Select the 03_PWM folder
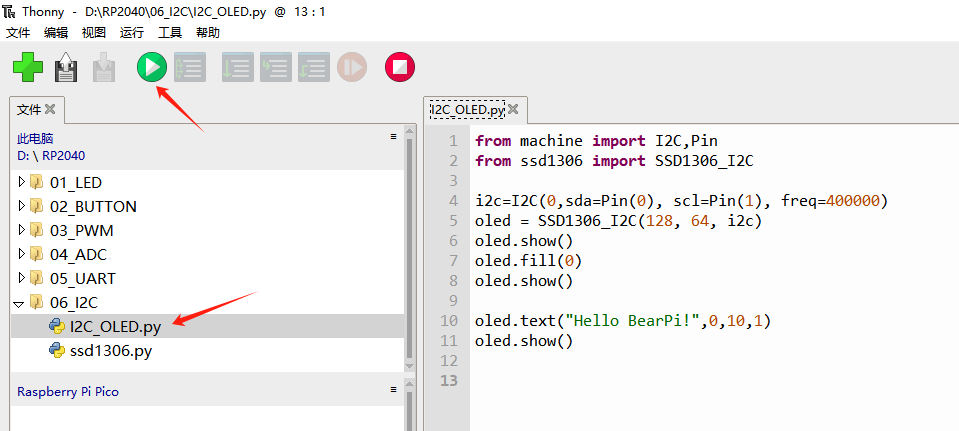 pyautogui.click(x=81, y=230)
